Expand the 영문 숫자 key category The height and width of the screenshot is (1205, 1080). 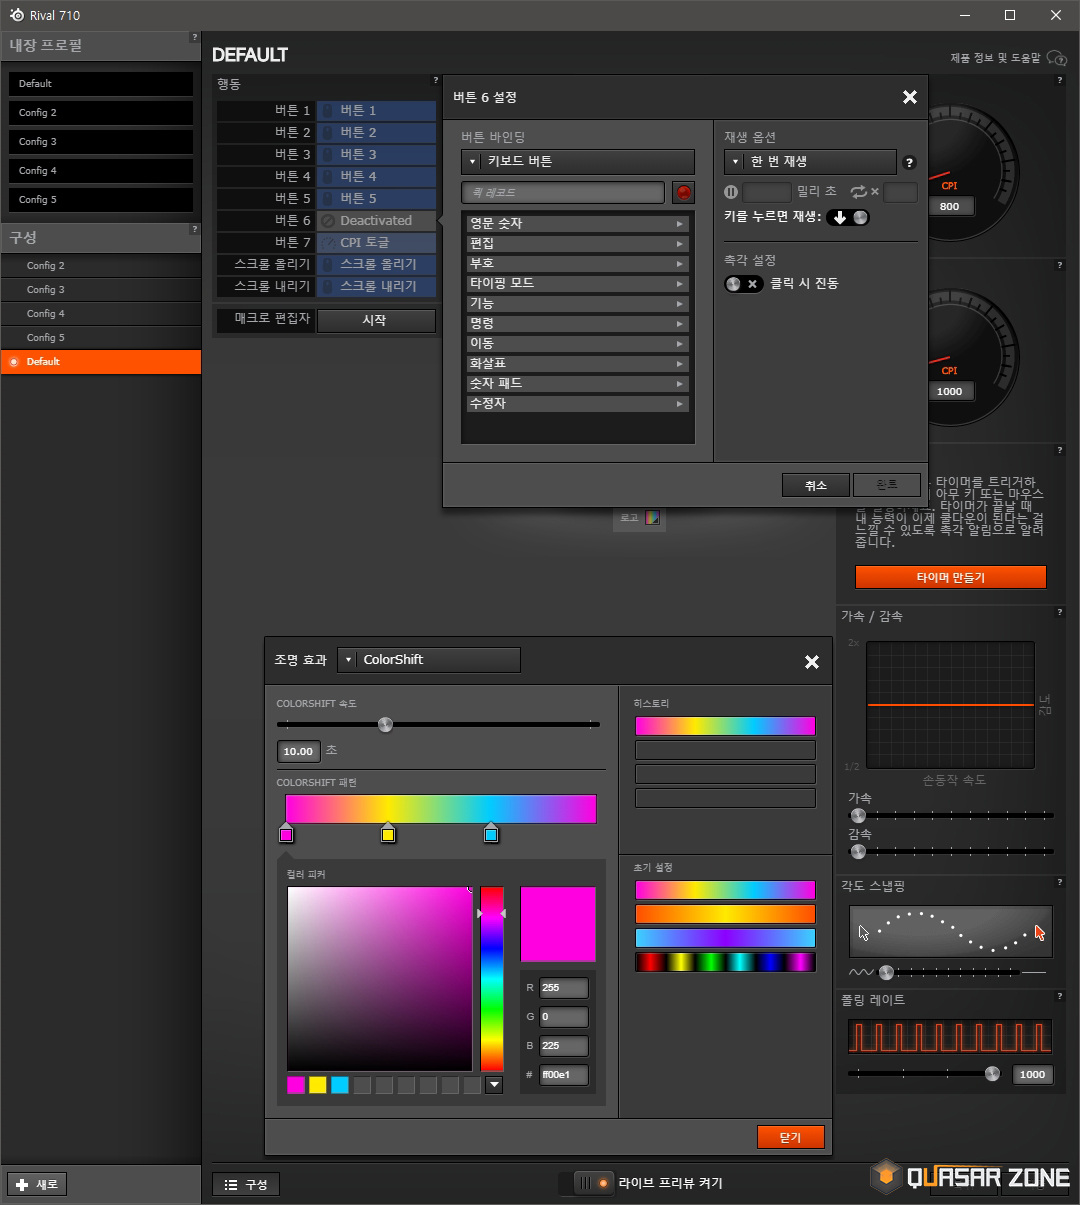click(x=578, y=223)
